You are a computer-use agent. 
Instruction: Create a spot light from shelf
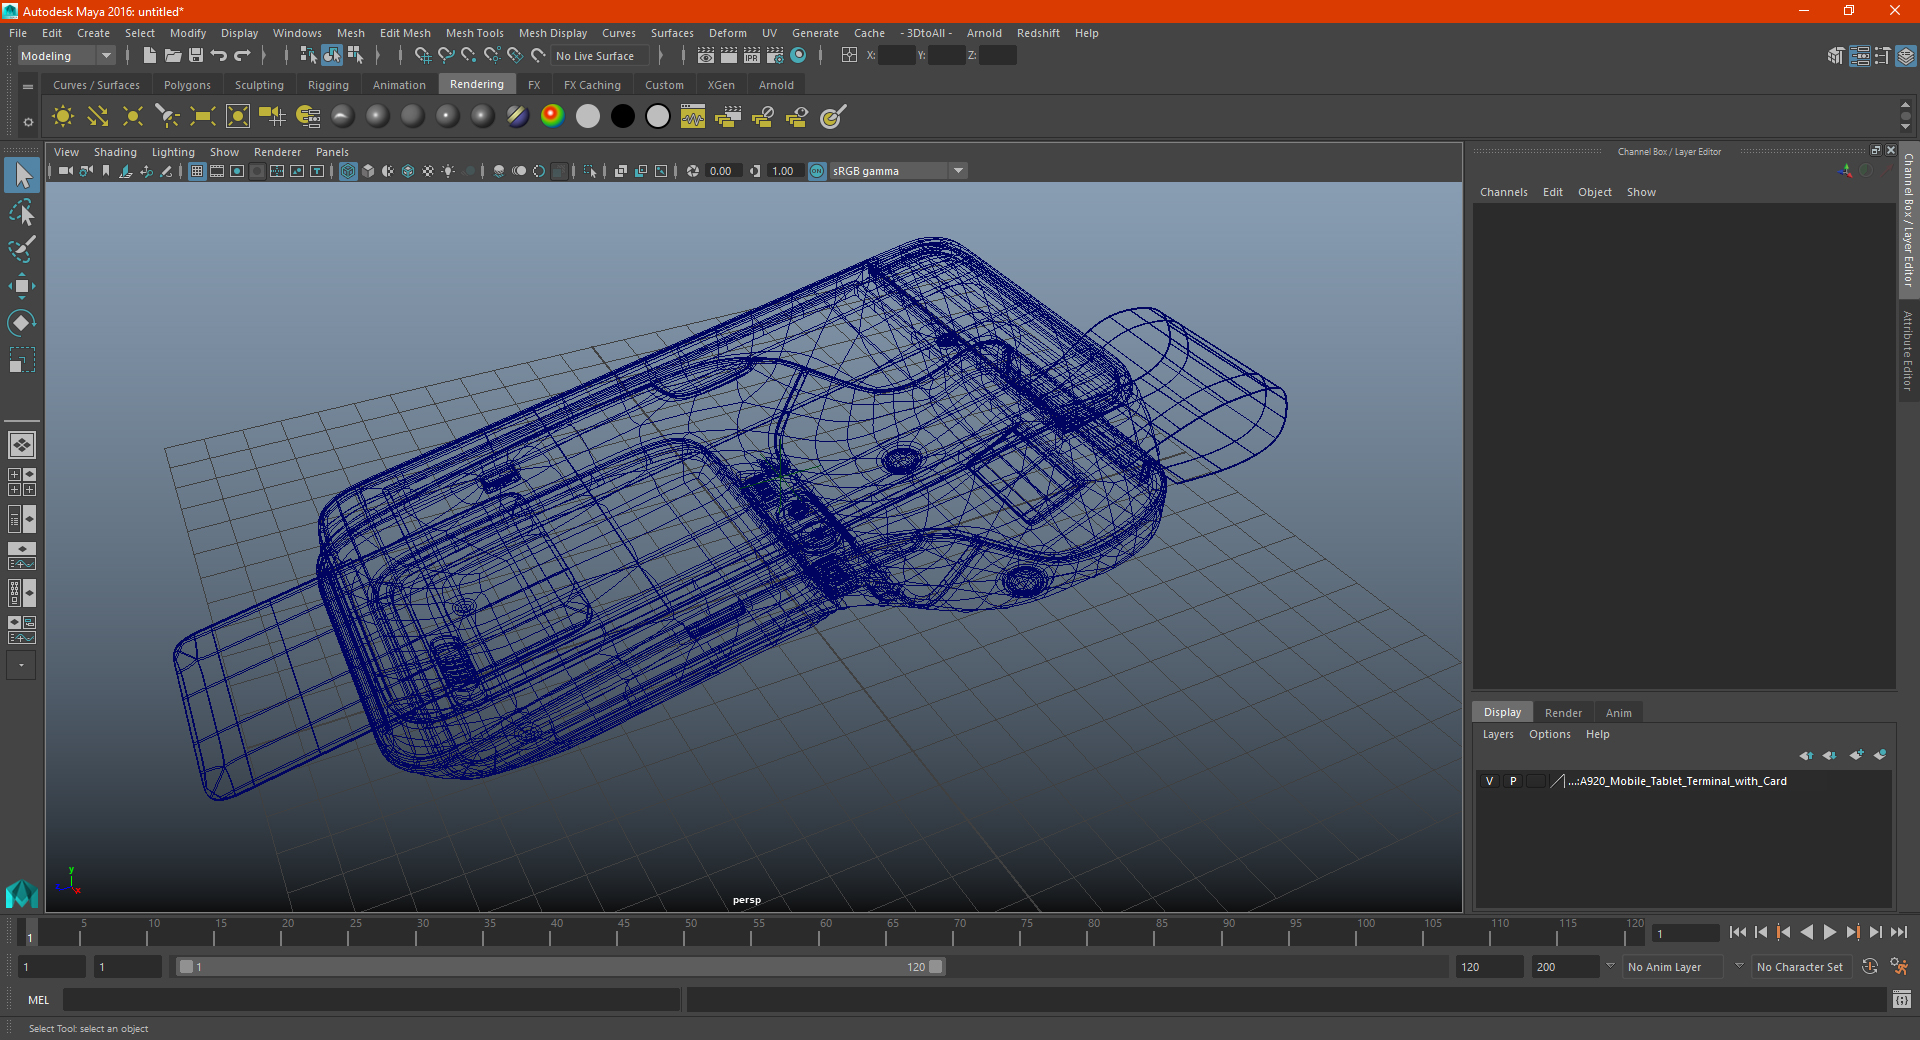click(167, 117)
